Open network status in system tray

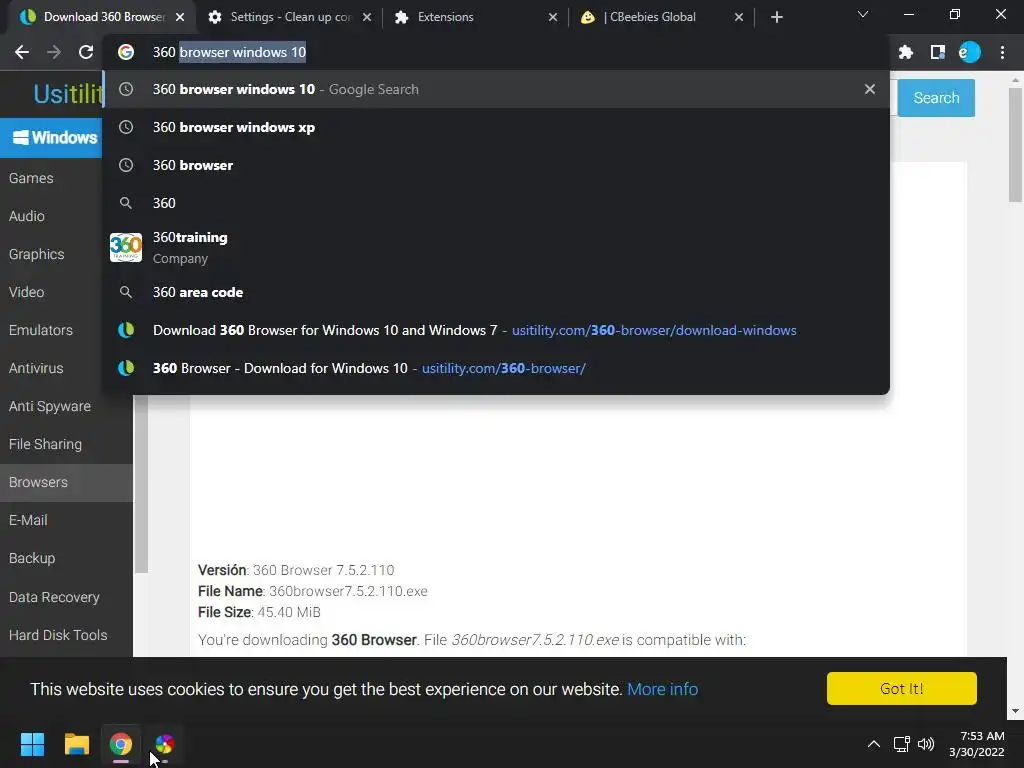point(902,744)
